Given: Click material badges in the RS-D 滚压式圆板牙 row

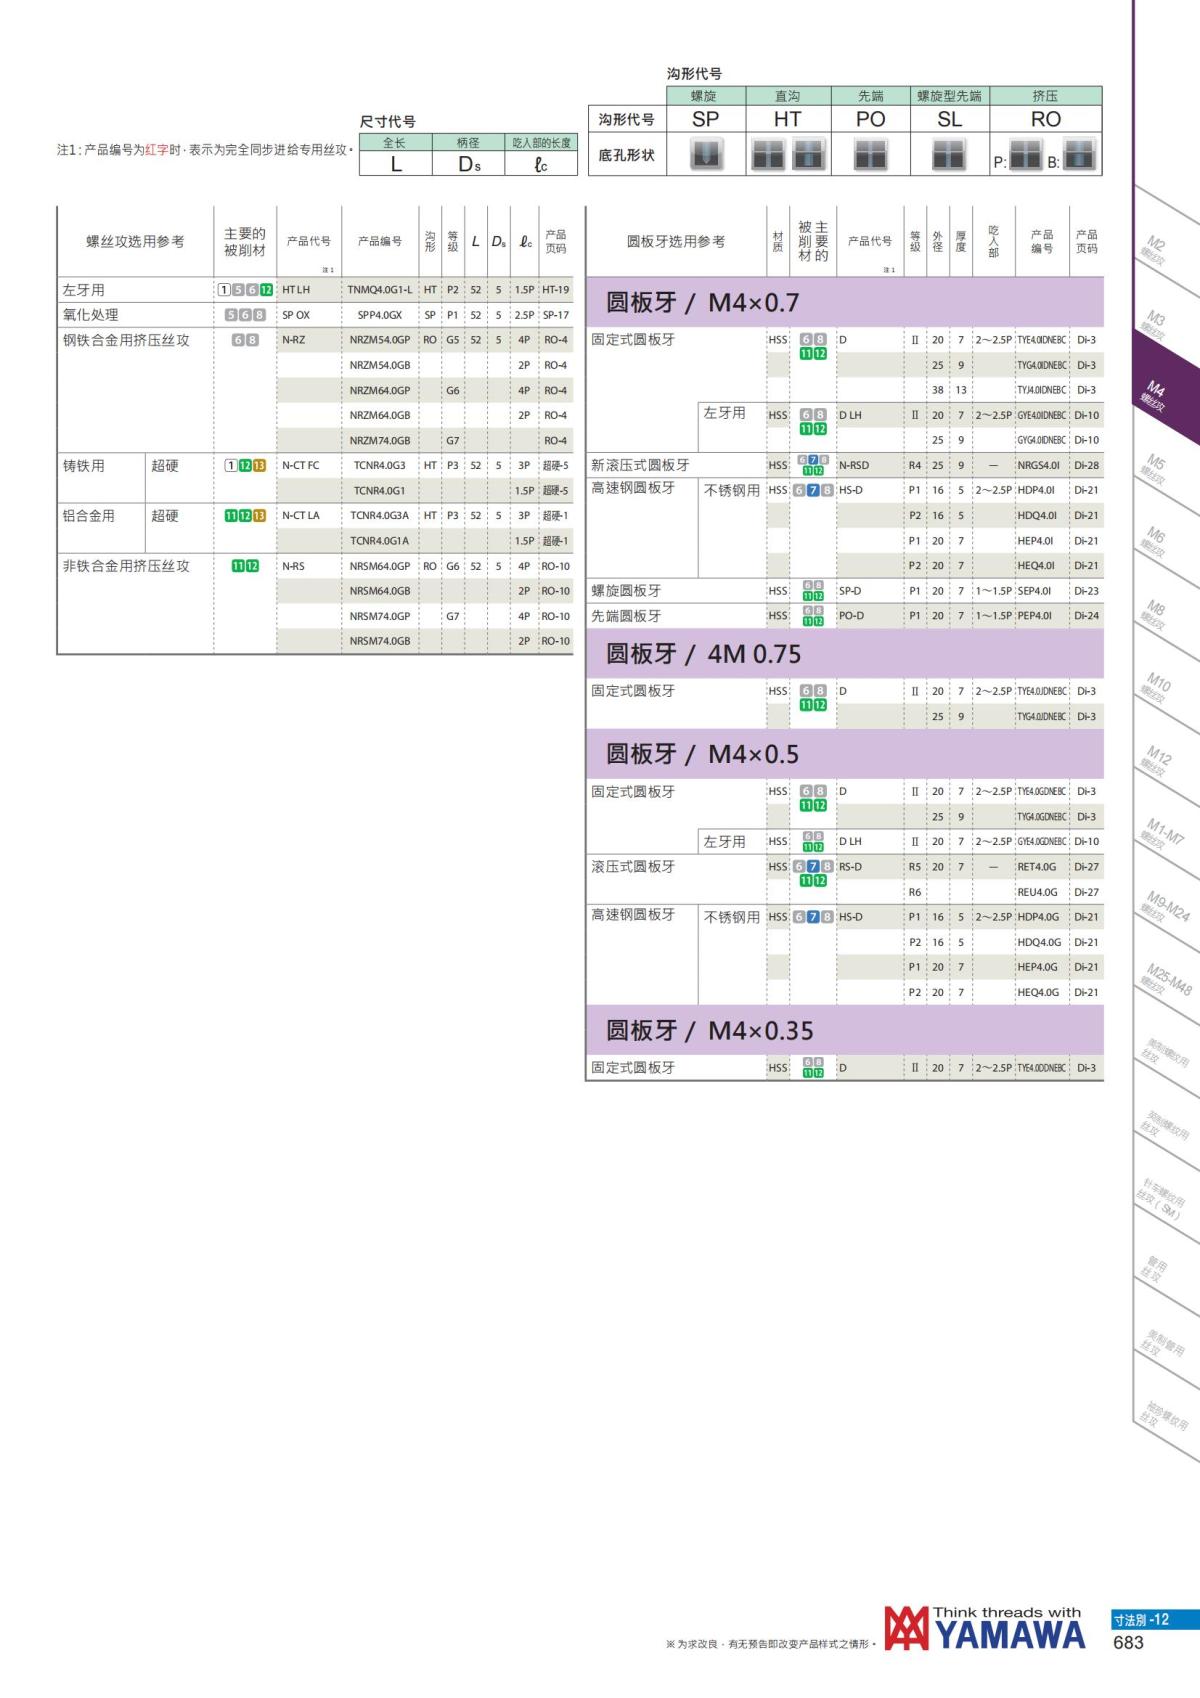Looking at the screenshot, I should [x=813, y=873].
